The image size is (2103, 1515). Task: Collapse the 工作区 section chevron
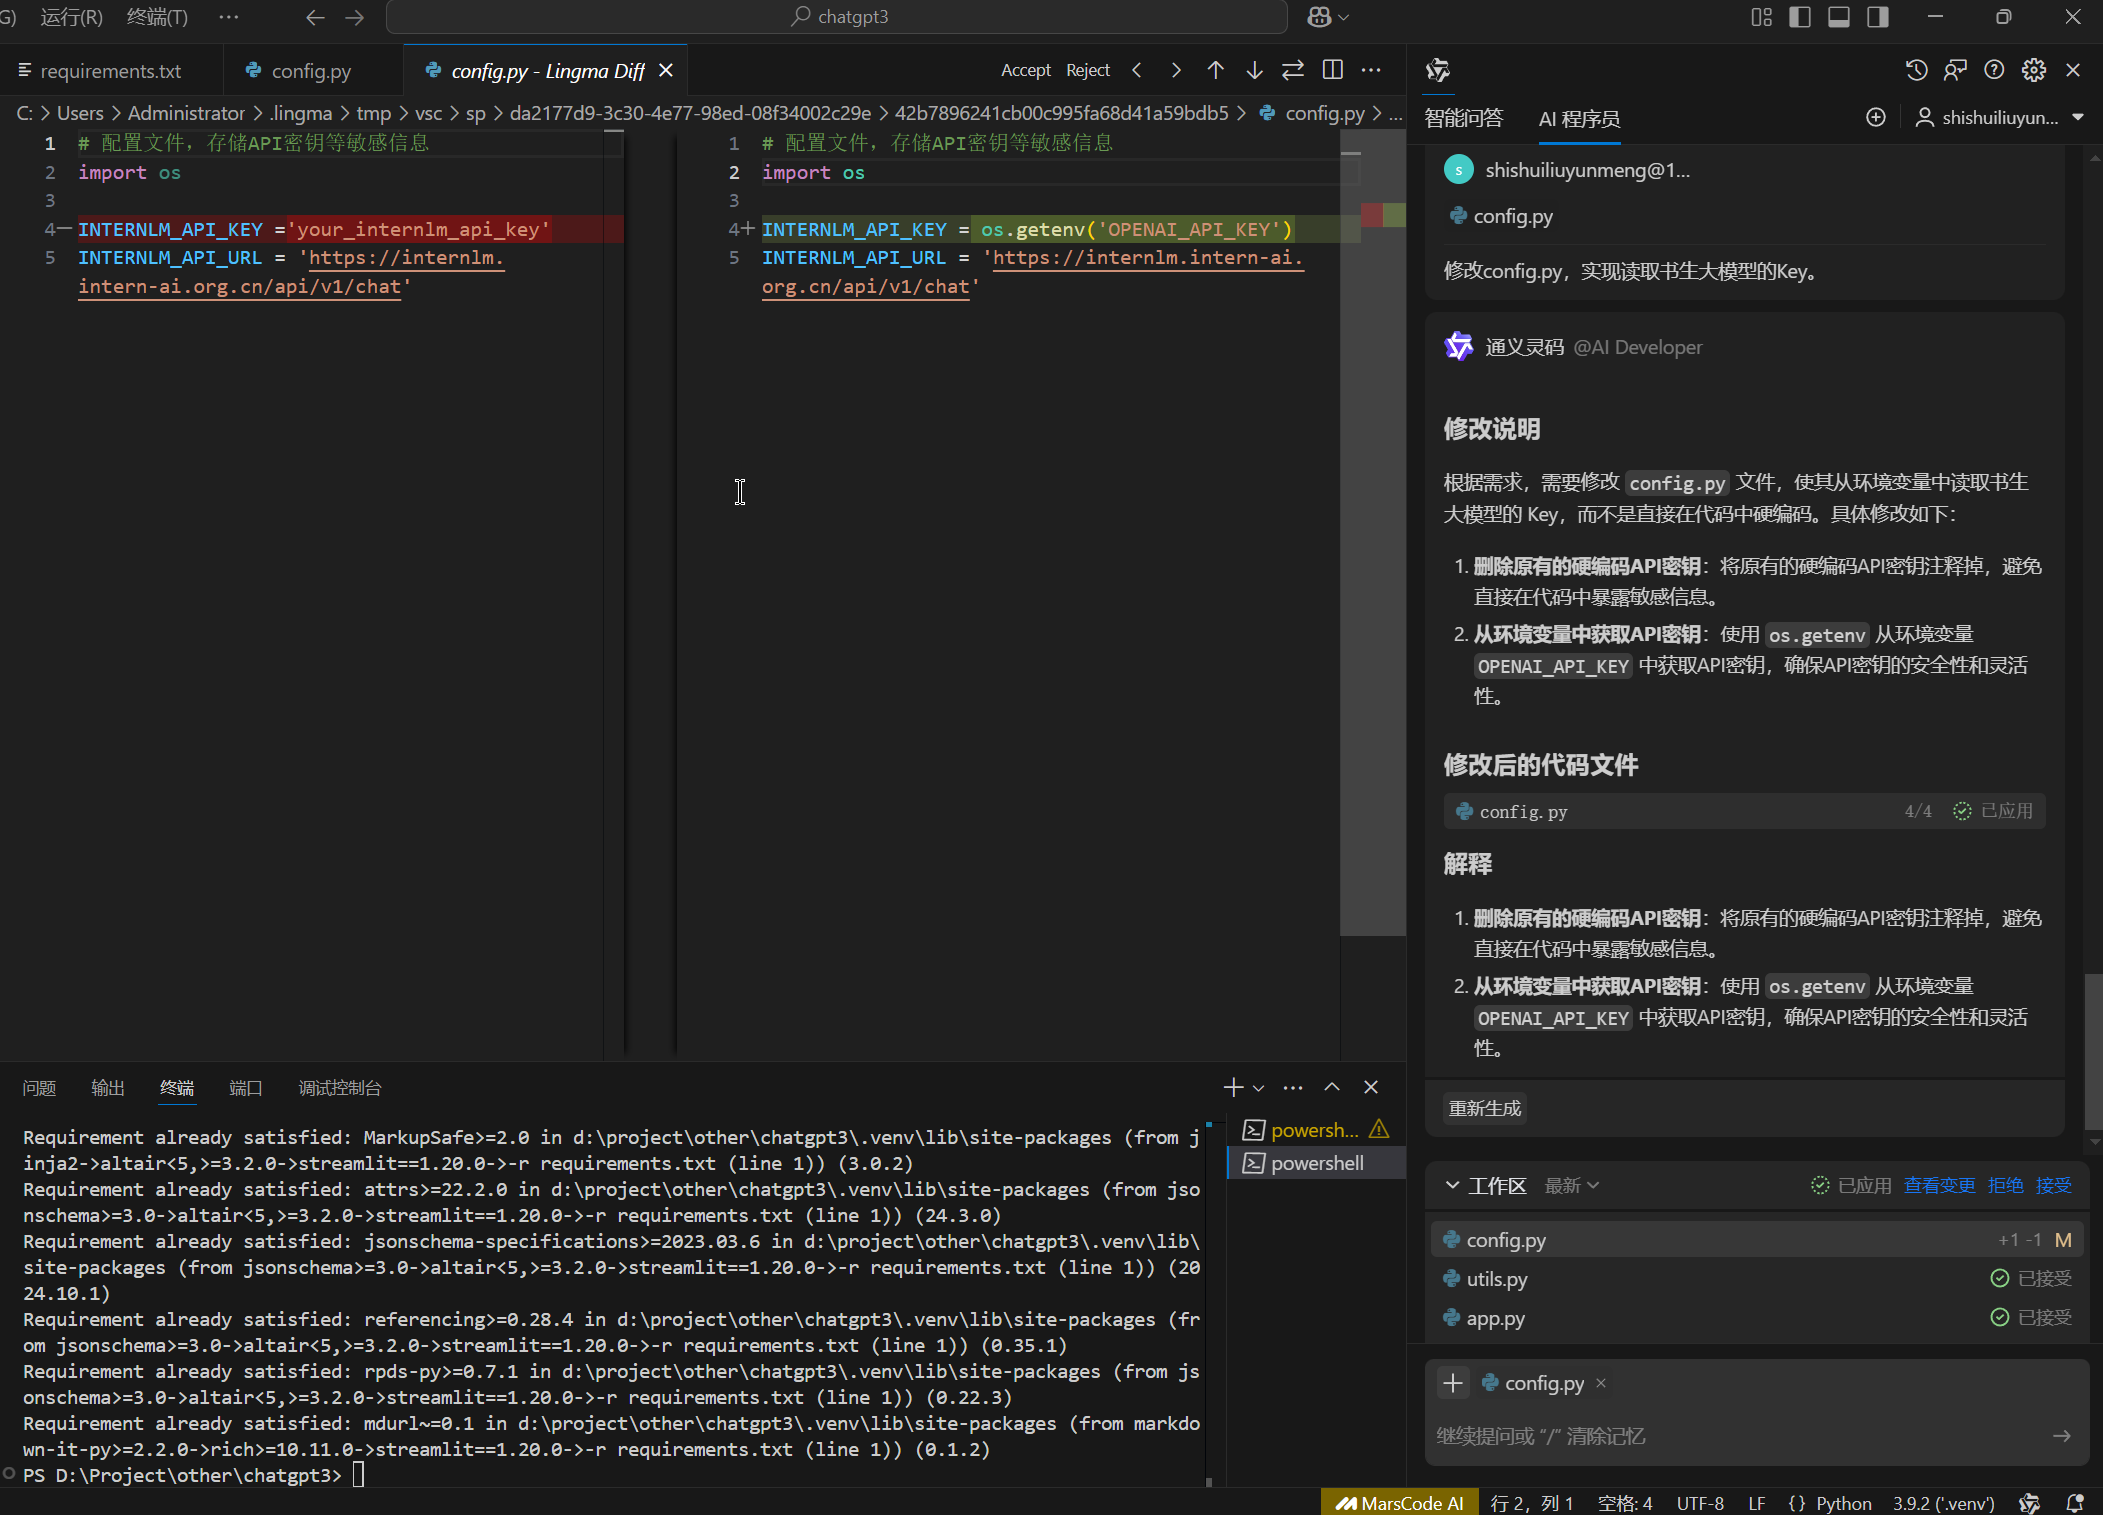click(x=1452, y=1185)
